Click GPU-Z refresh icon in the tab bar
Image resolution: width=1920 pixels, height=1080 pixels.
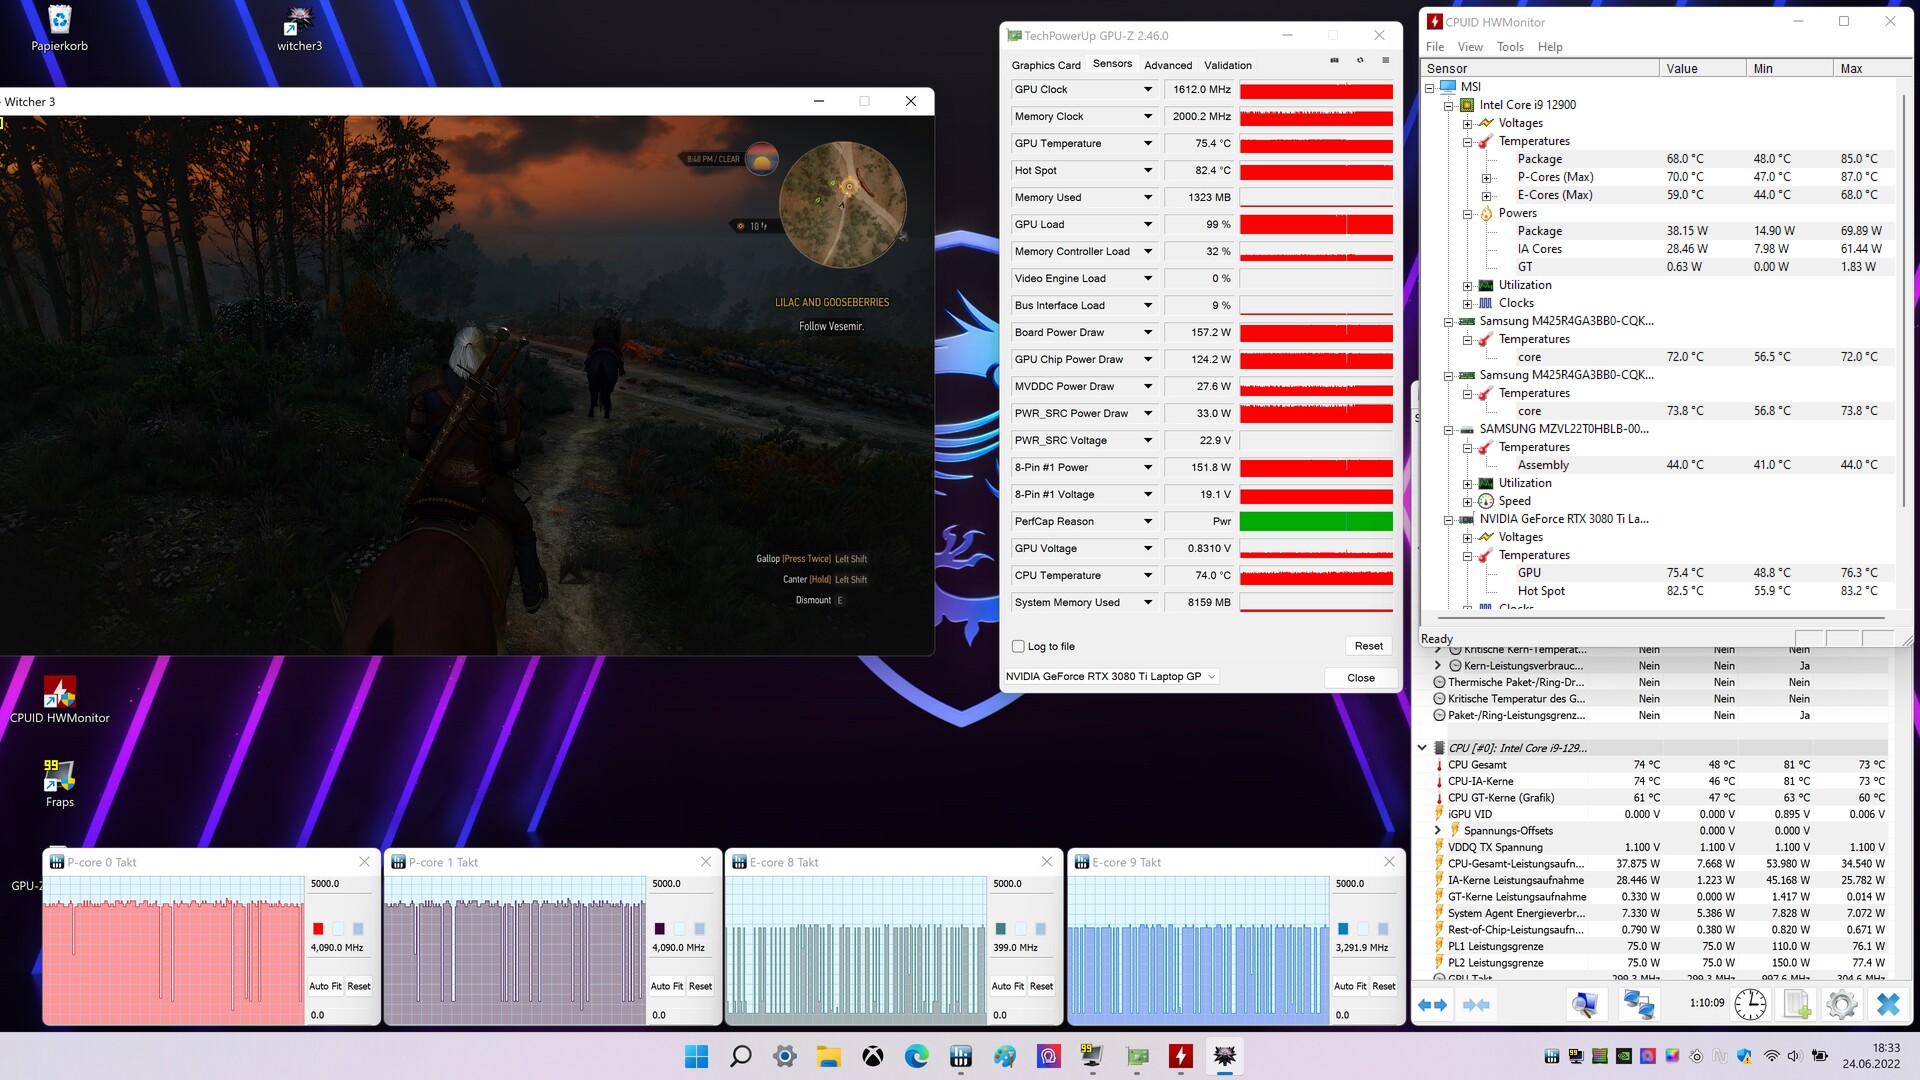pyautogui.click(x=1360, y=61)
